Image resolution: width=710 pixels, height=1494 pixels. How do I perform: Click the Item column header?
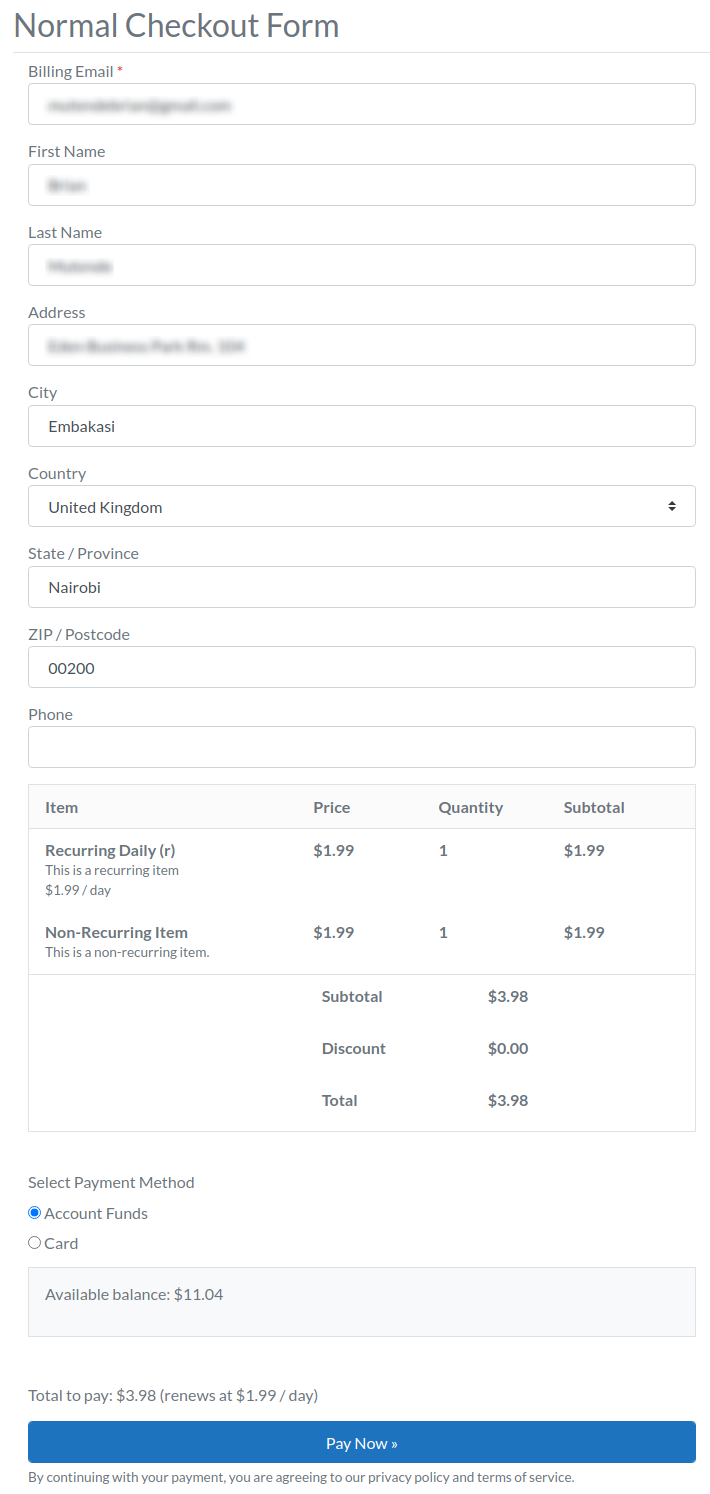coord(61,807)
